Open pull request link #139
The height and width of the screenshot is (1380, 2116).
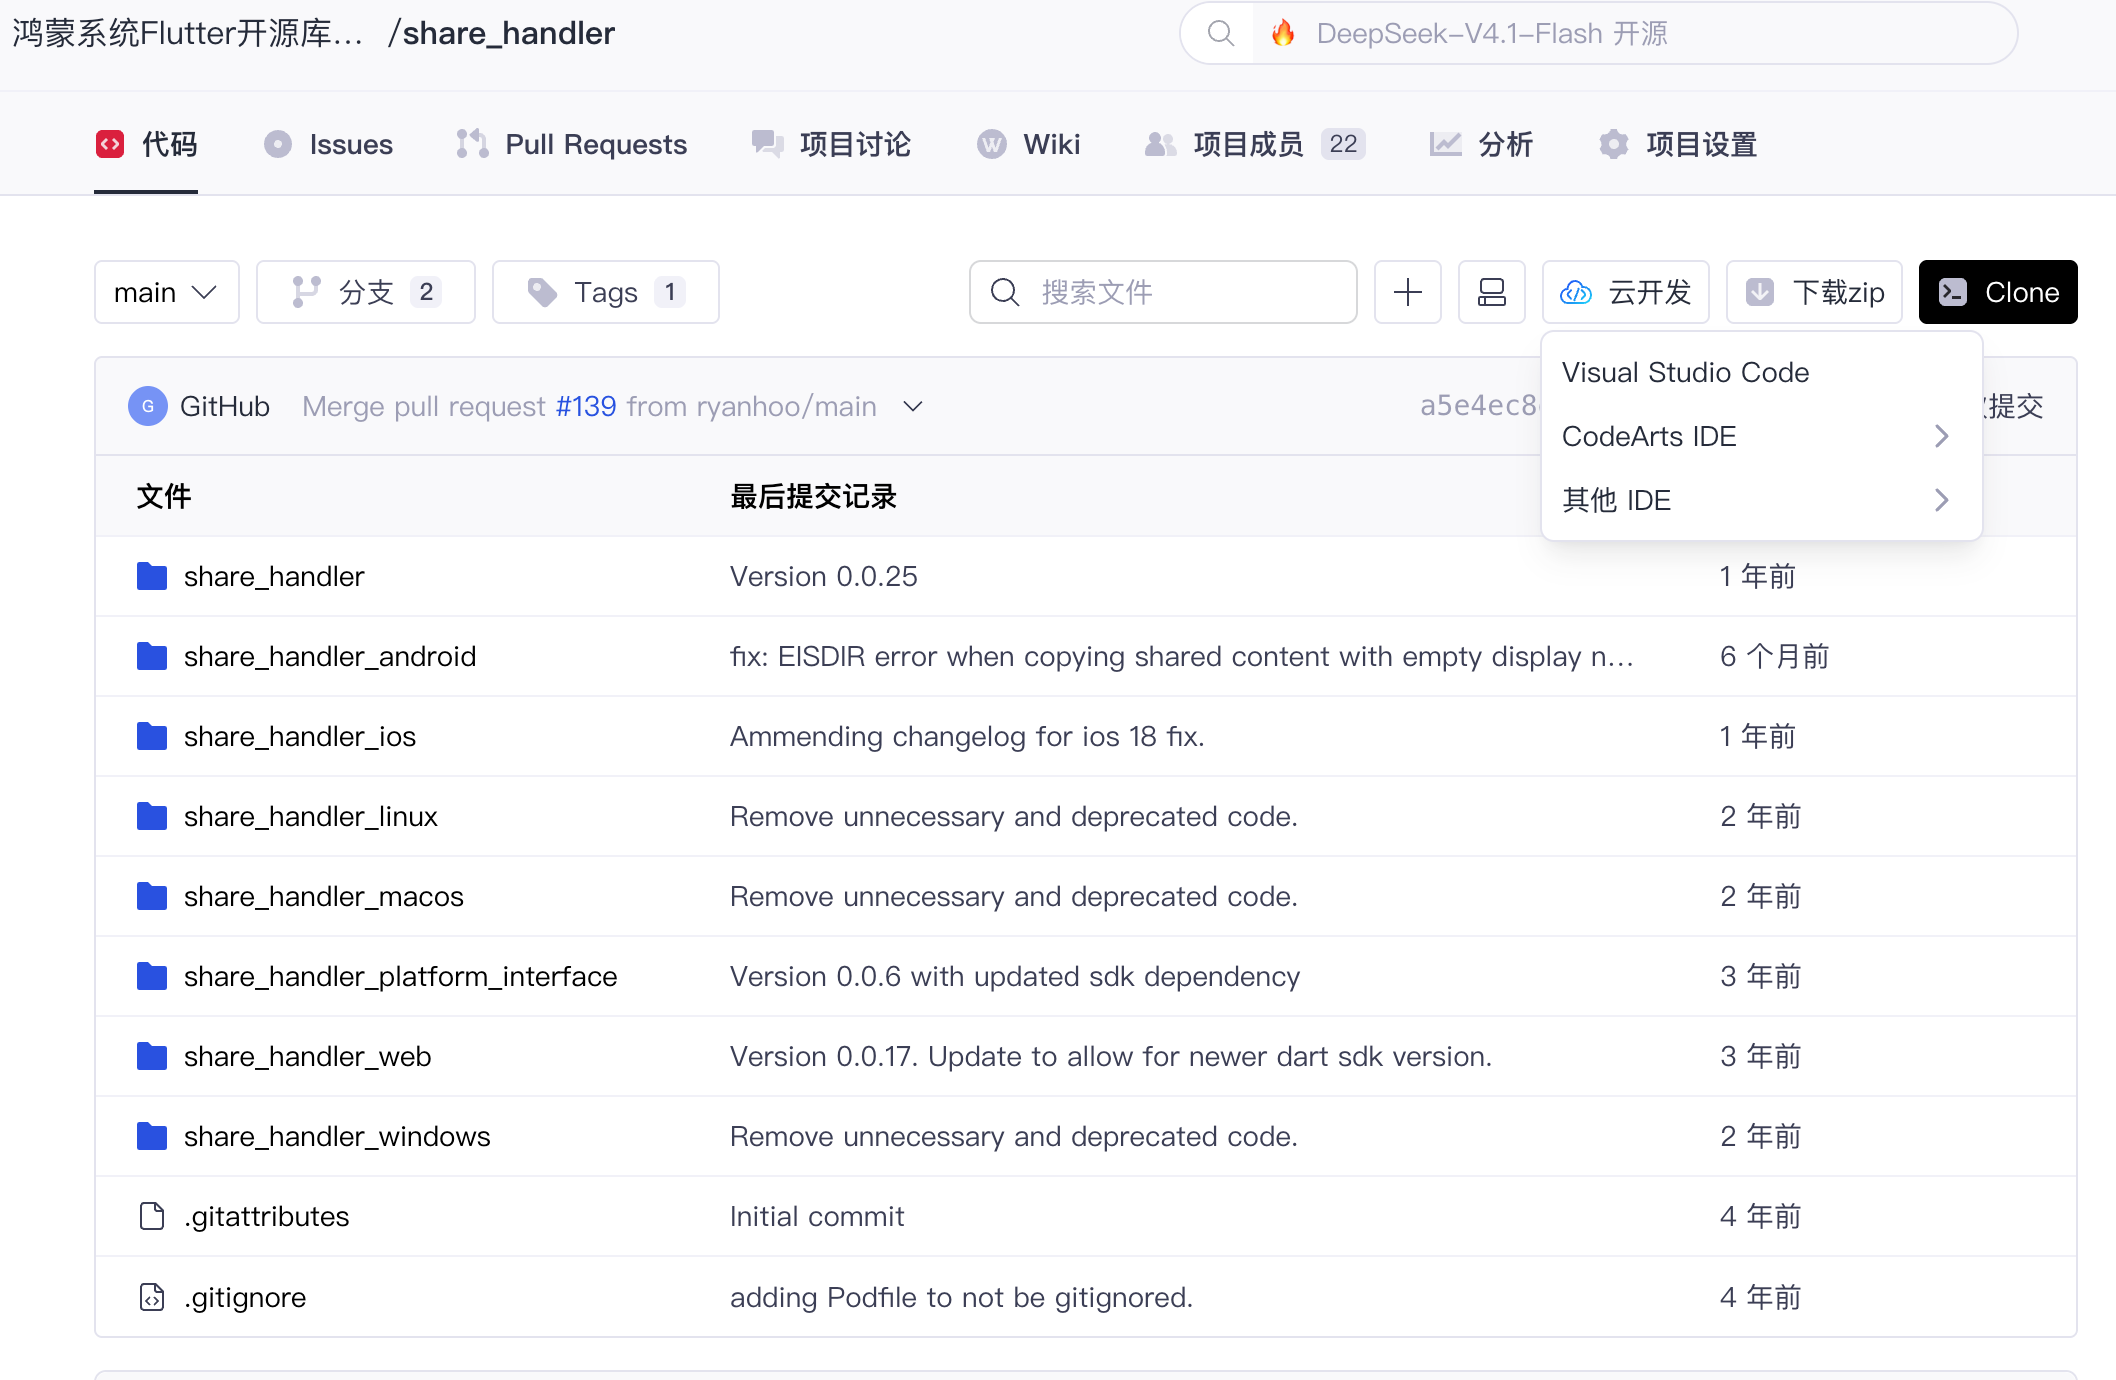pos(586,406)
